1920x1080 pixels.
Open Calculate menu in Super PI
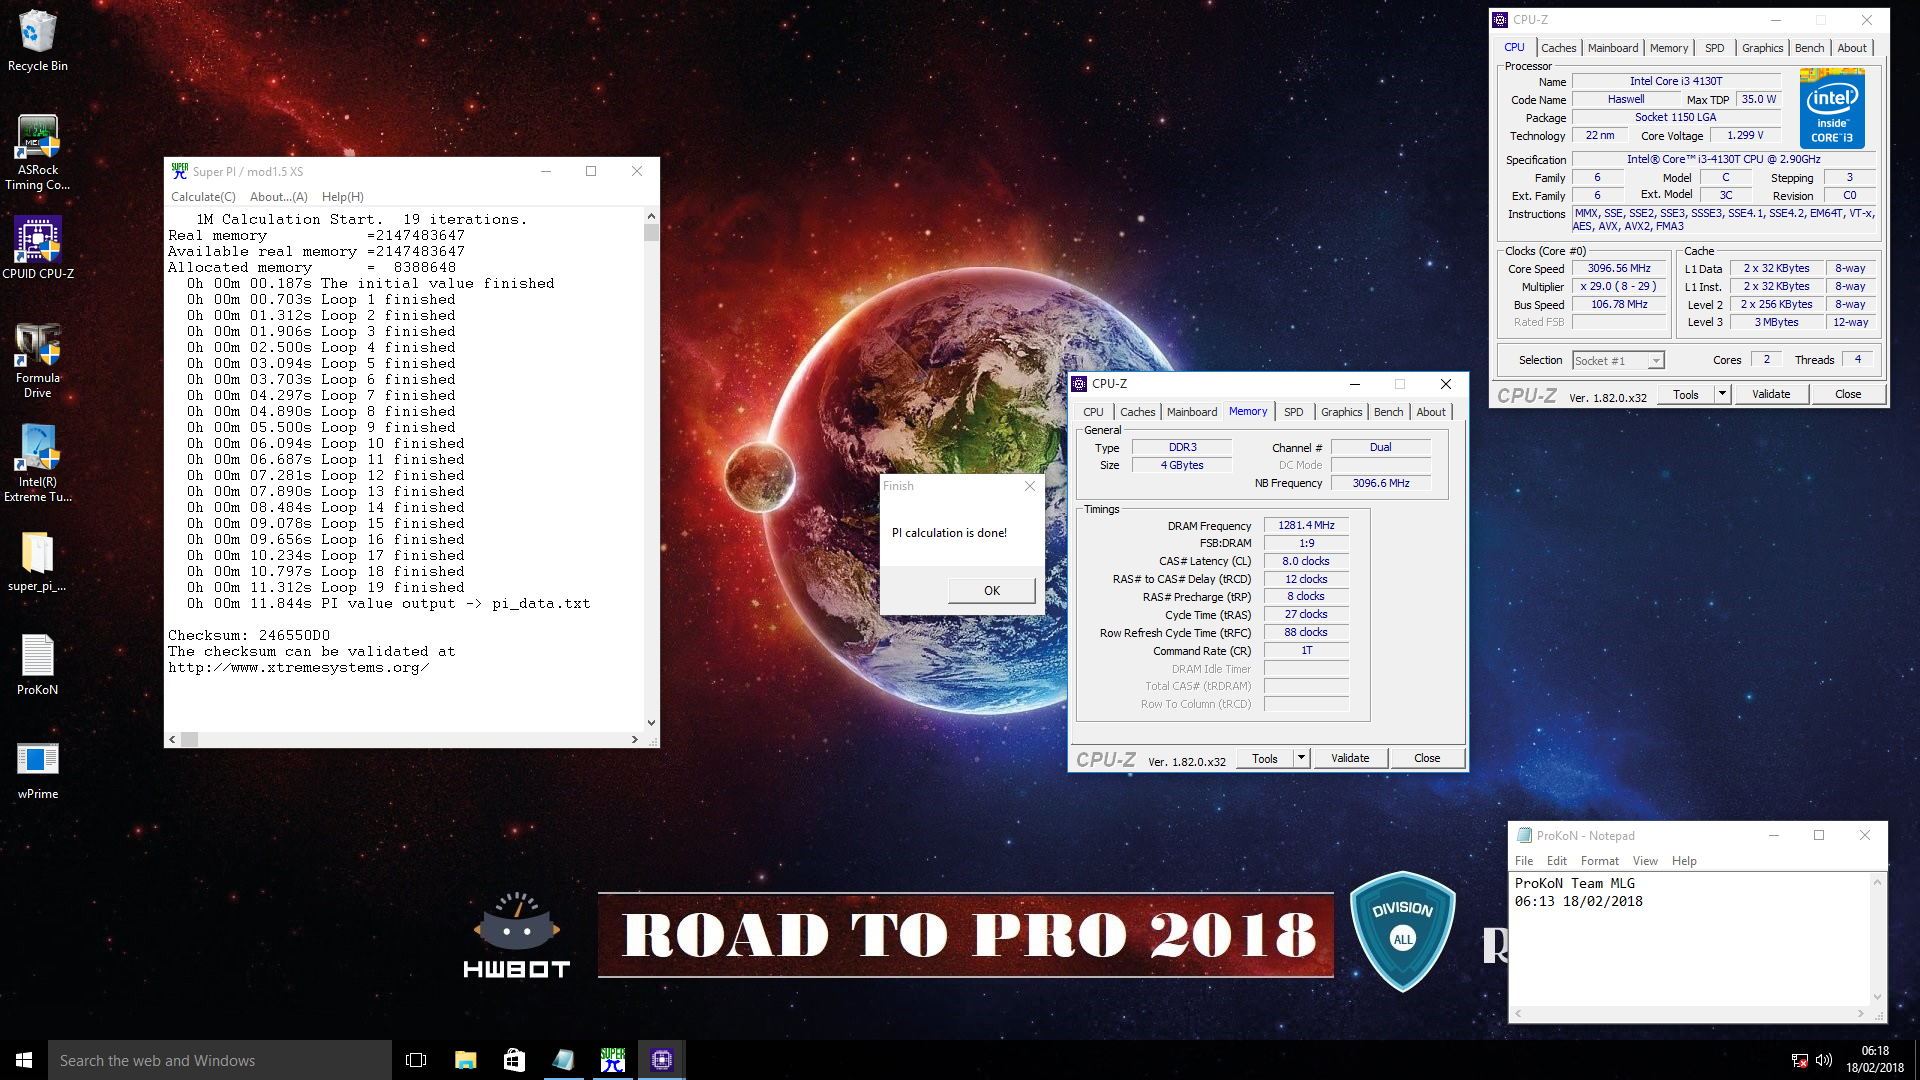coord(203,197)
